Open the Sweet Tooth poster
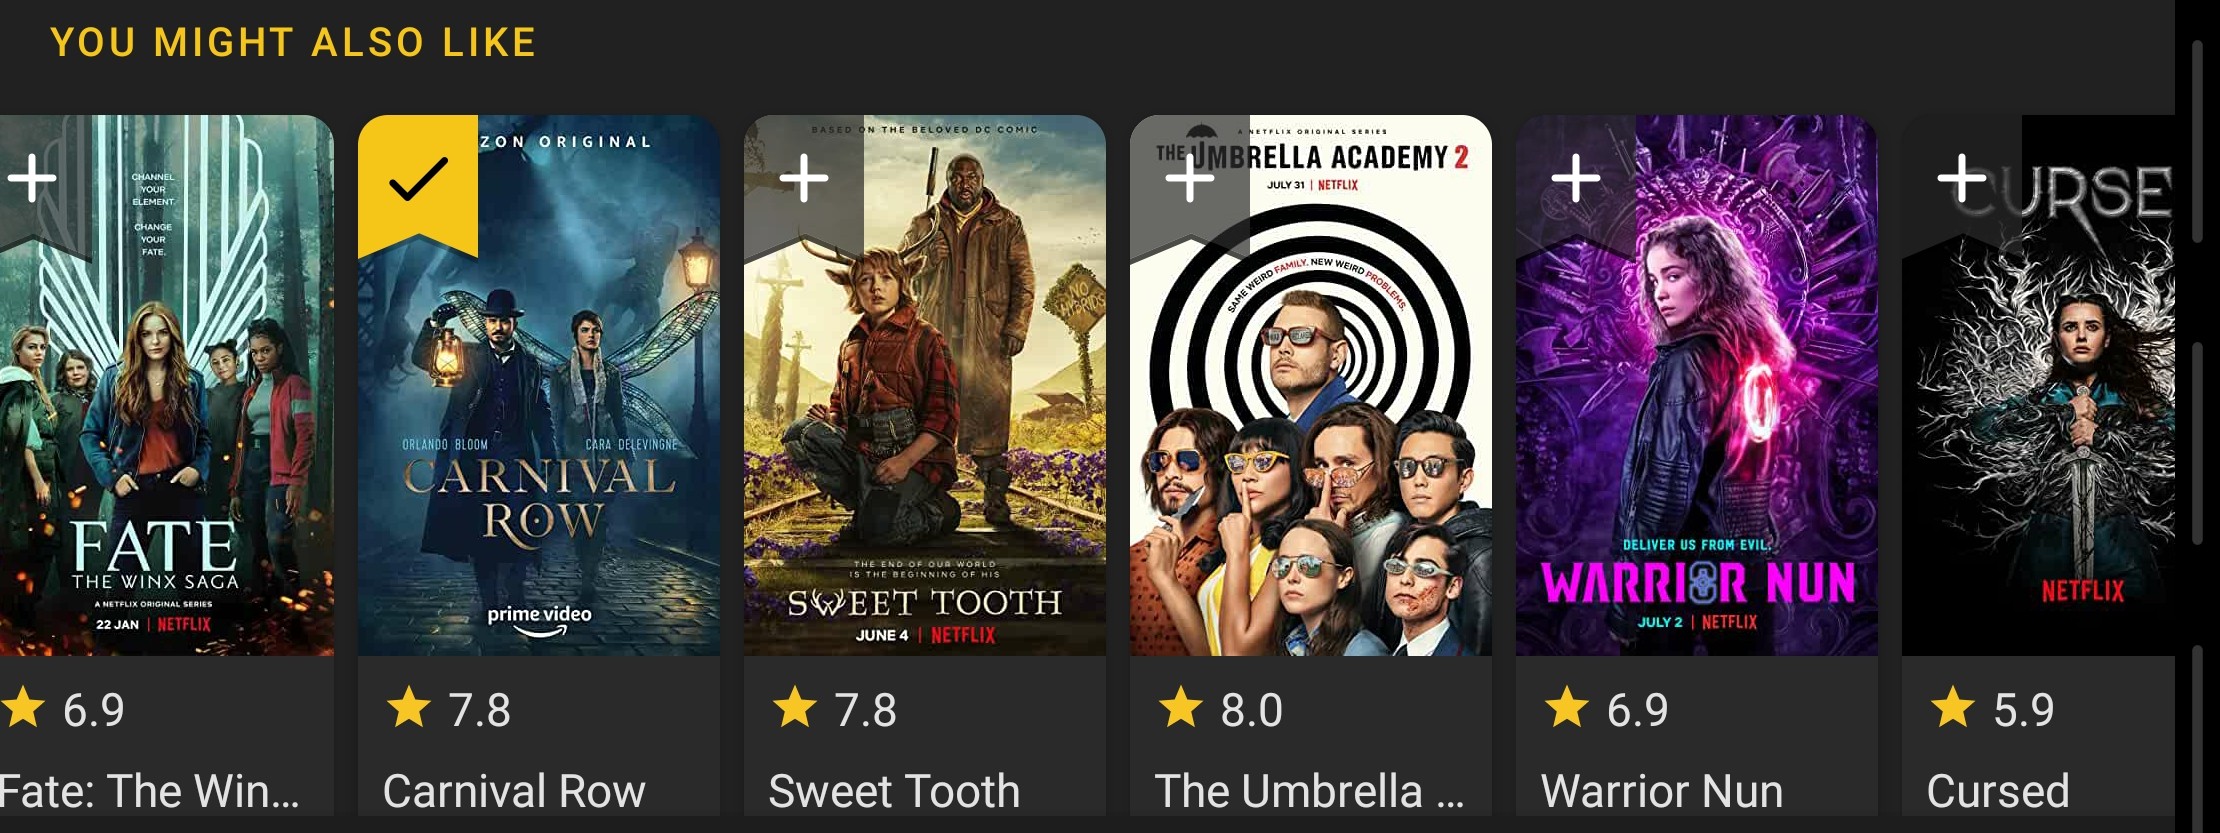Viewport: 2220px width, 833px height. tap(925, 420)
